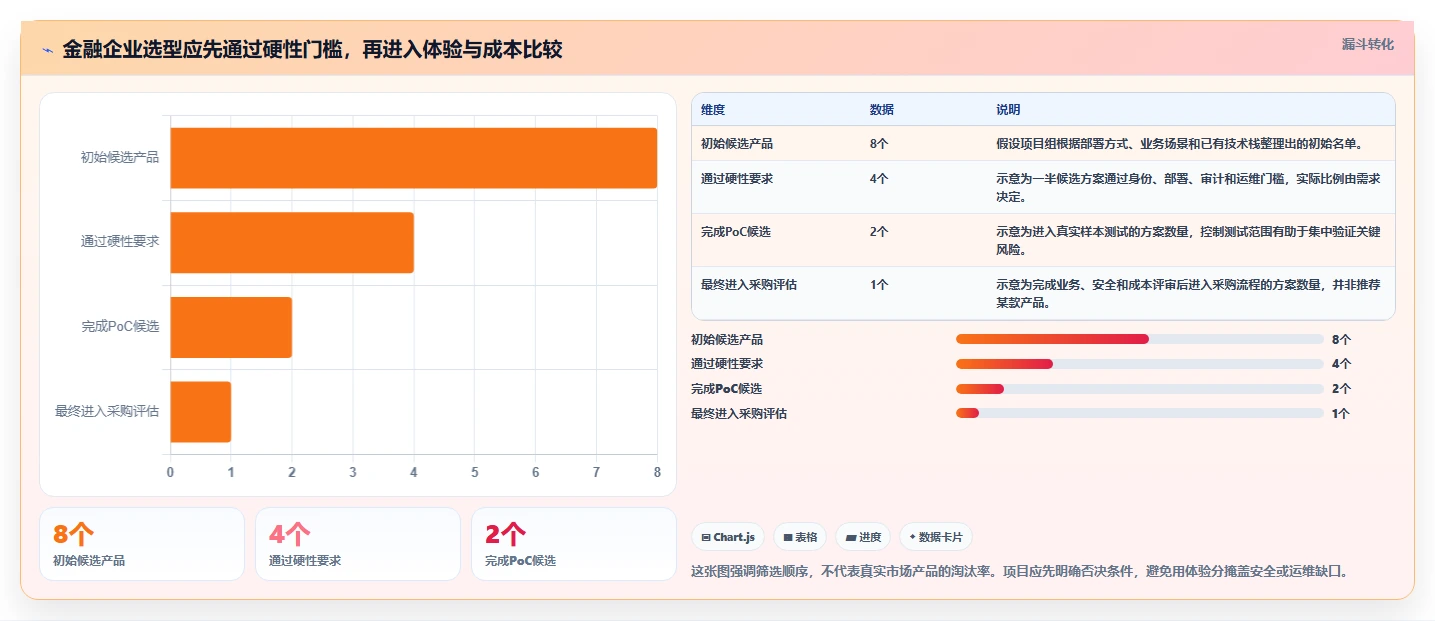Select the 进度 chip
The width and height of the screenshot is (1435, 621).
tap(863, 537)
